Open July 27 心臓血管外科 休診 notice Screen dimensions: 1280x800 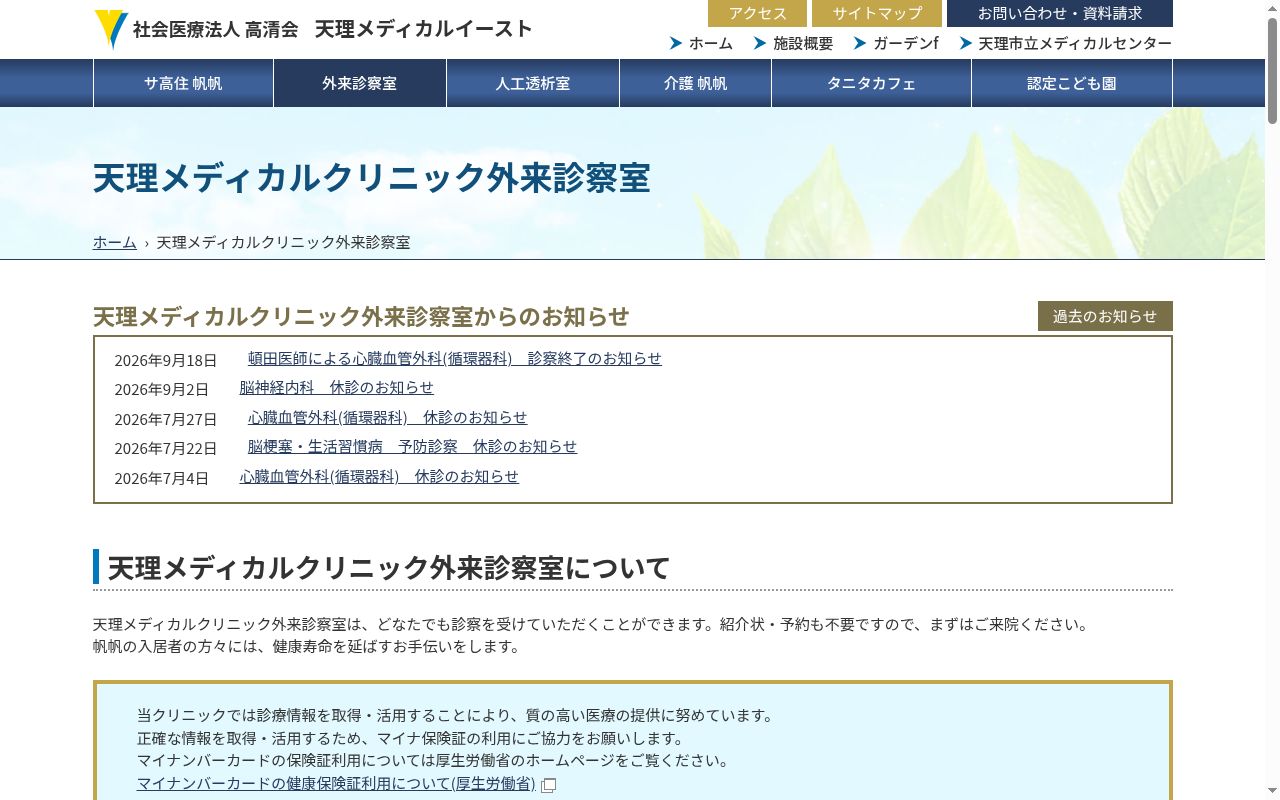tap(388, 417)
